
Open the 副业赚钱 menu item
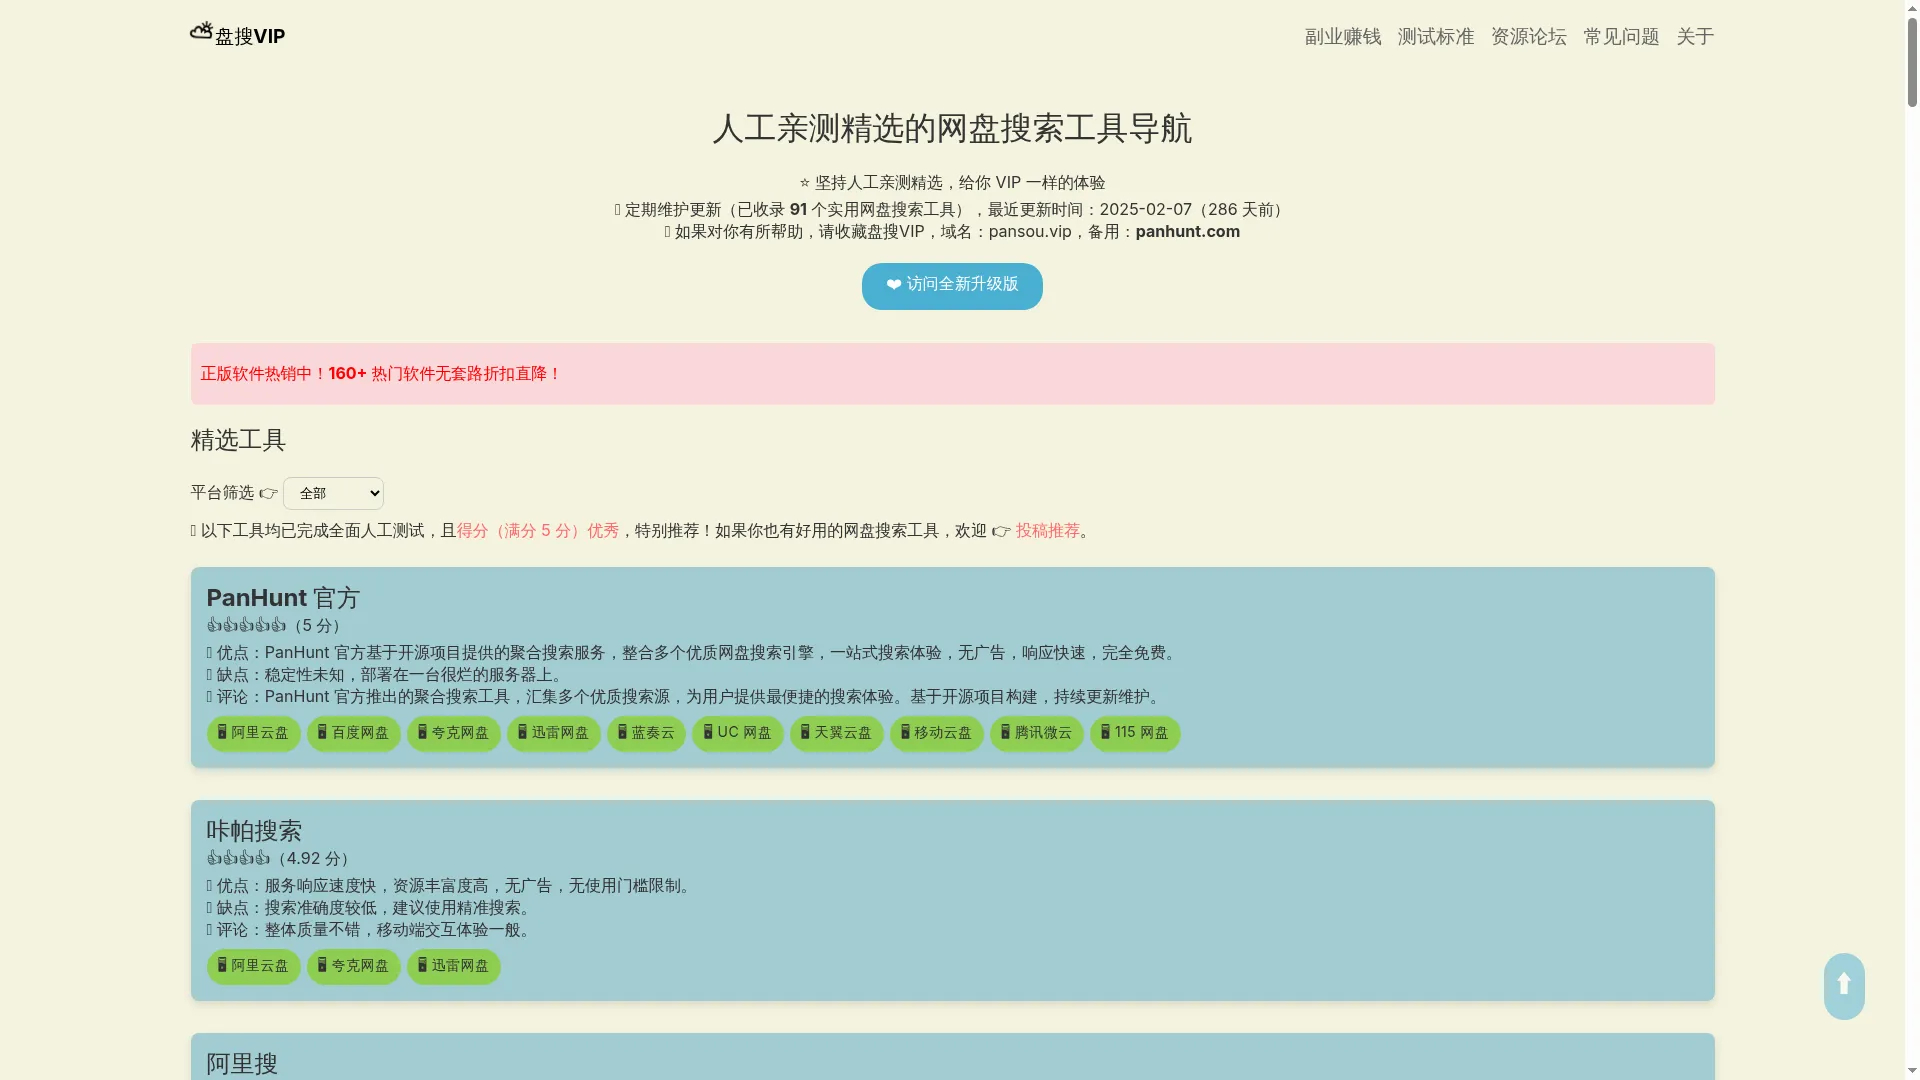coord(1342,36)
